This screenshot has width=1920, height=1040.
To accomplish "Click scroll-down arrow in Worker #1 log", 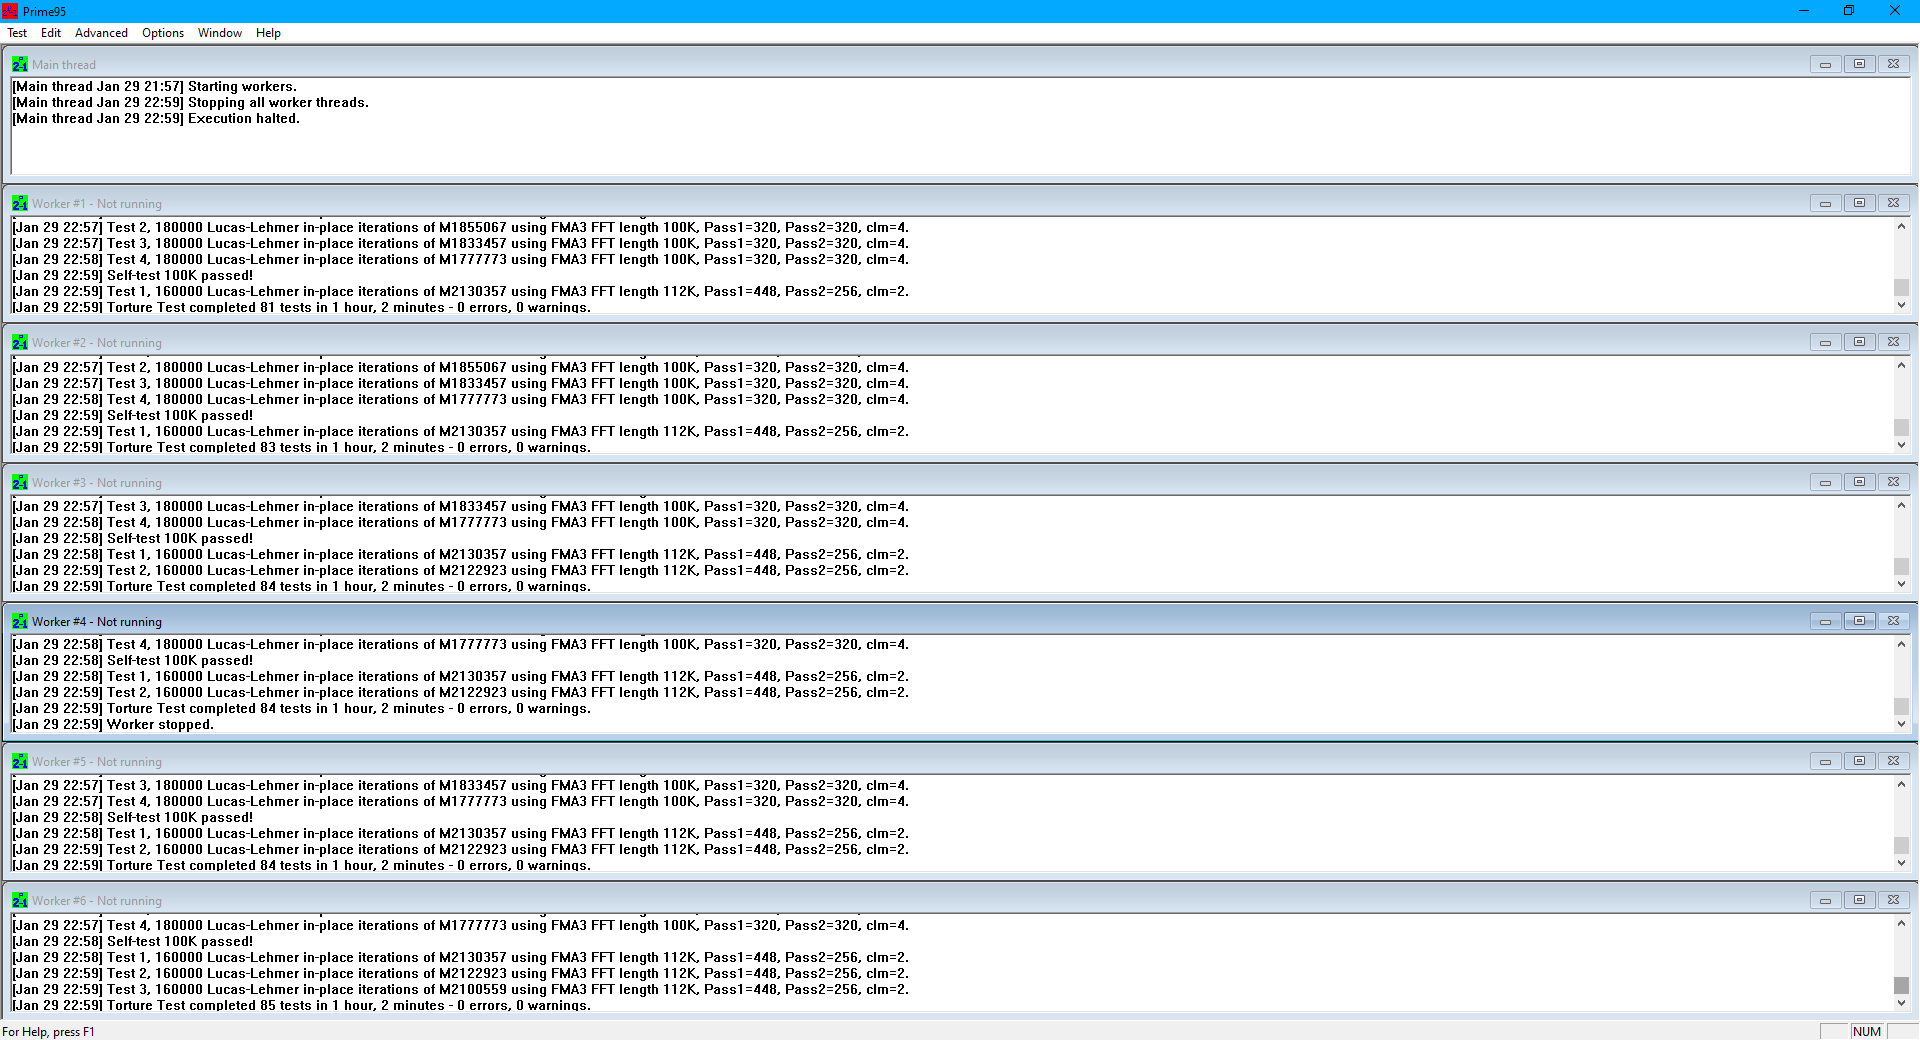I will click(1901, 305).
